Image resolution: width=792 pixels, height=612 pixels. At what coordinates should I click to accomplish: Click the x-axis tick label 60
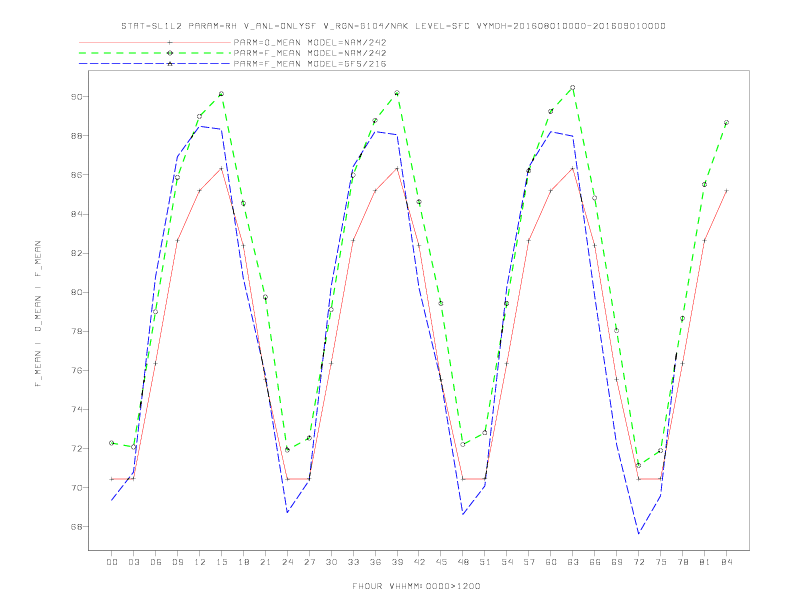tap(551, 562)
